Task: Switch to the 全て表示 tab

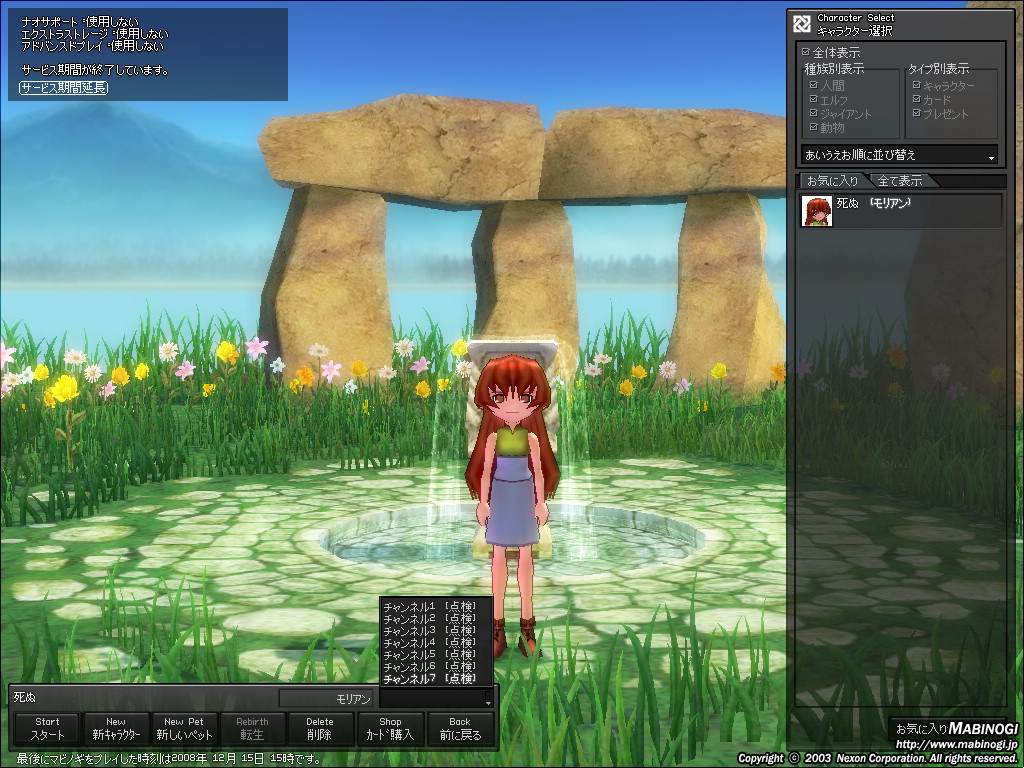Action: [900, 181]
